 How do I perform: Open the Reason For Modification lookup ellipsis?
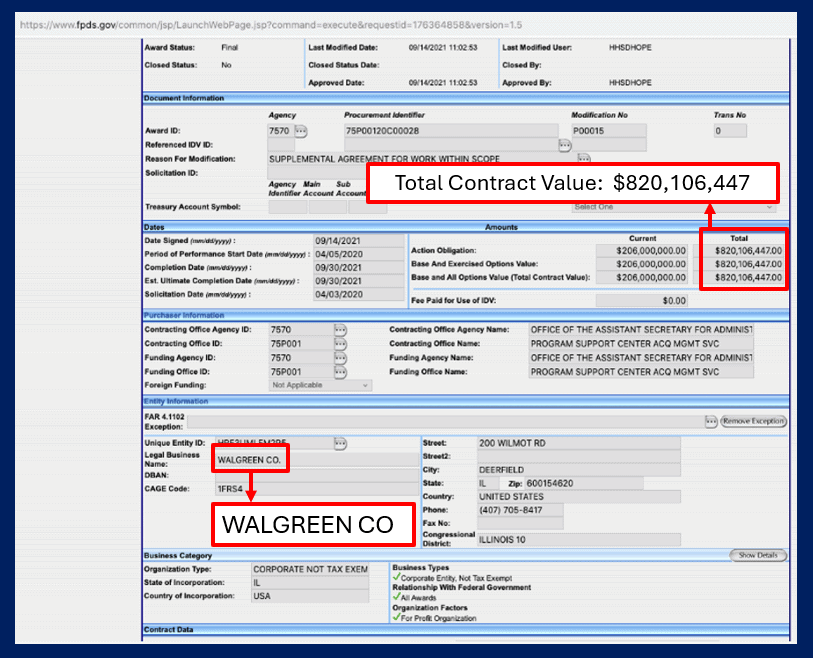click(584, 158)
